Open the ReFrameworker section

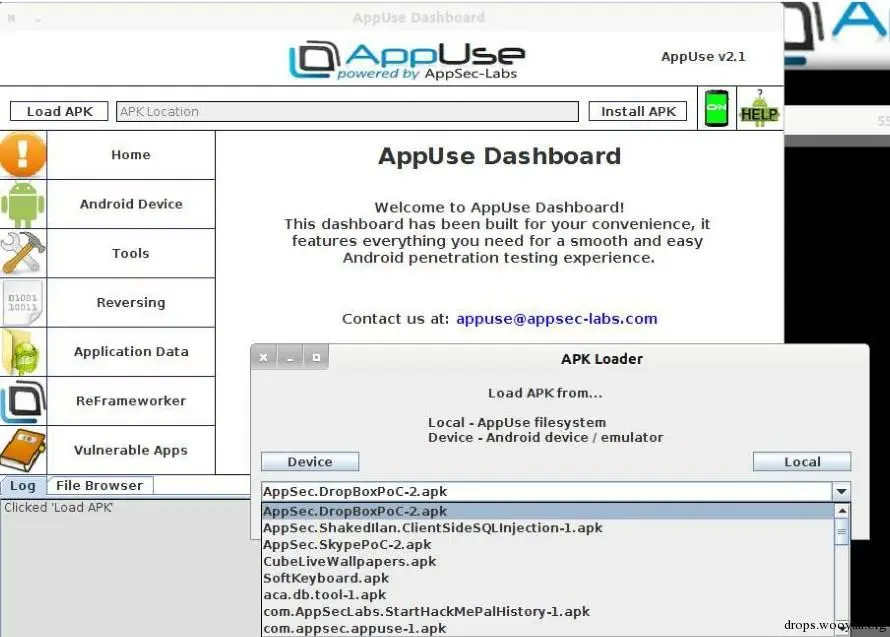coord(131,401)
